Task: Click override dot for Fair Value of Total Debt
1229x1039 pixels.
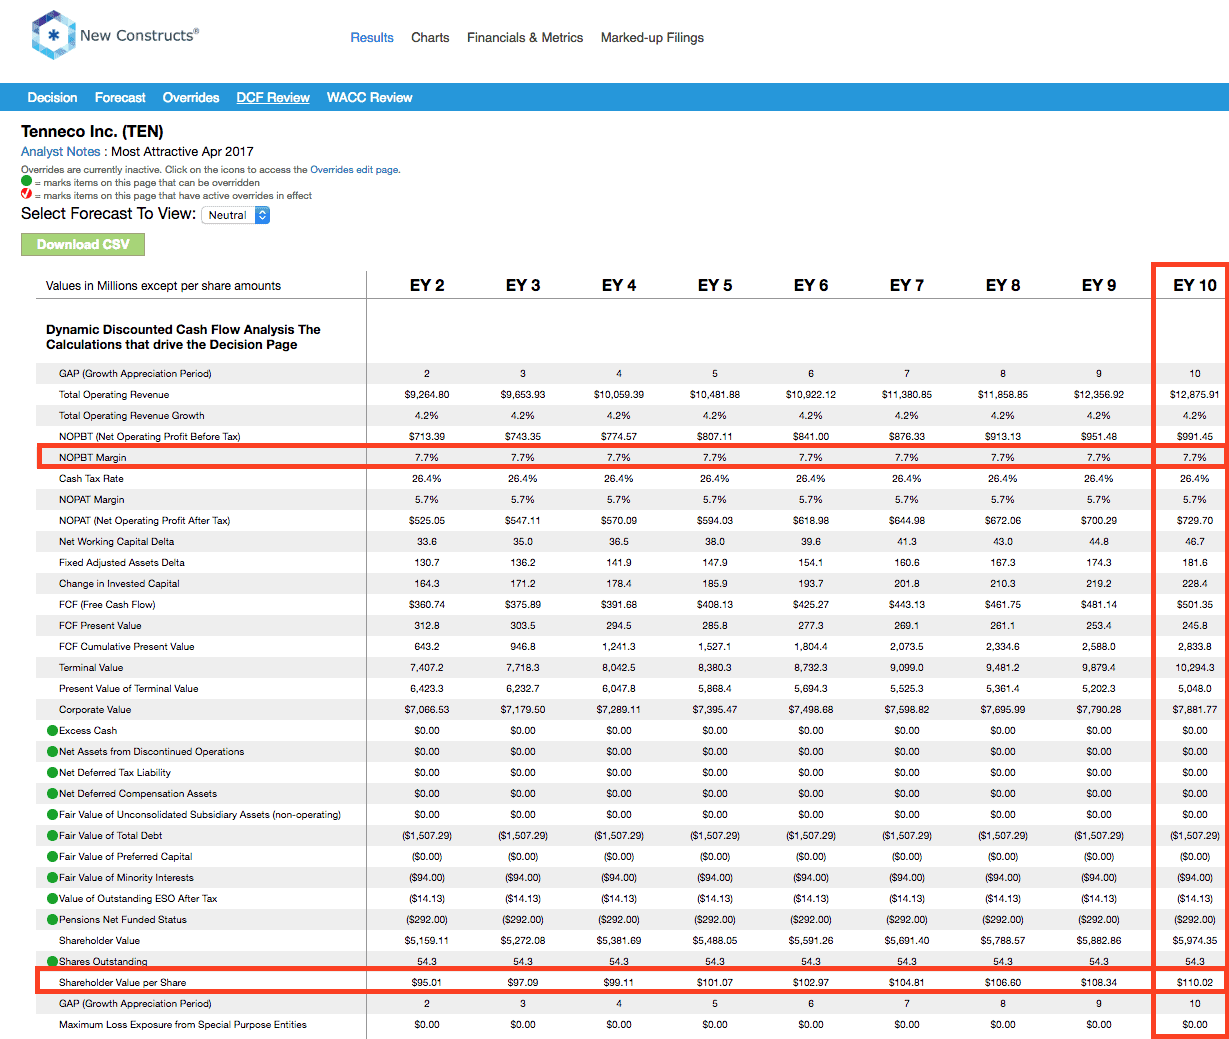Action: 52,836
